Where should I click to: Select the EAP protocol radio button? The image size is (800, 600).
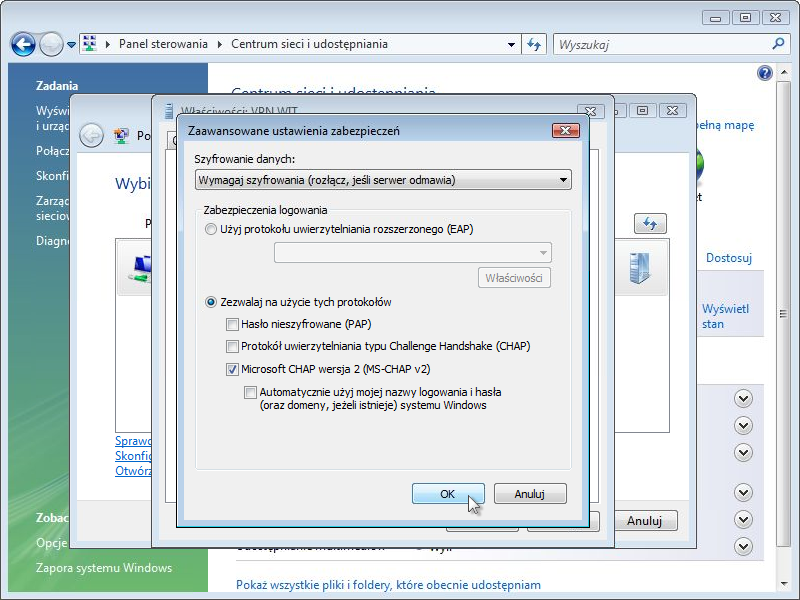point(210,229)
